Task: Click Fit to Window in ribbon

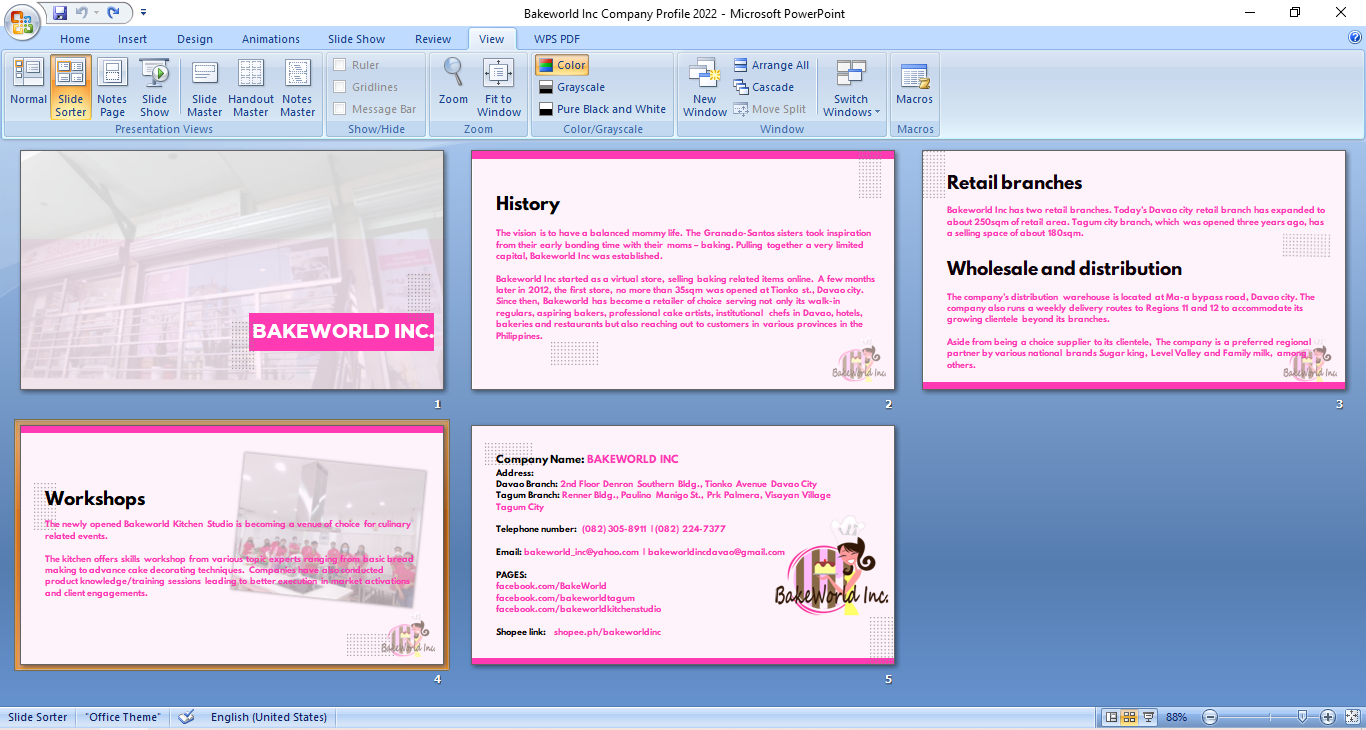Action: (499, 87)
